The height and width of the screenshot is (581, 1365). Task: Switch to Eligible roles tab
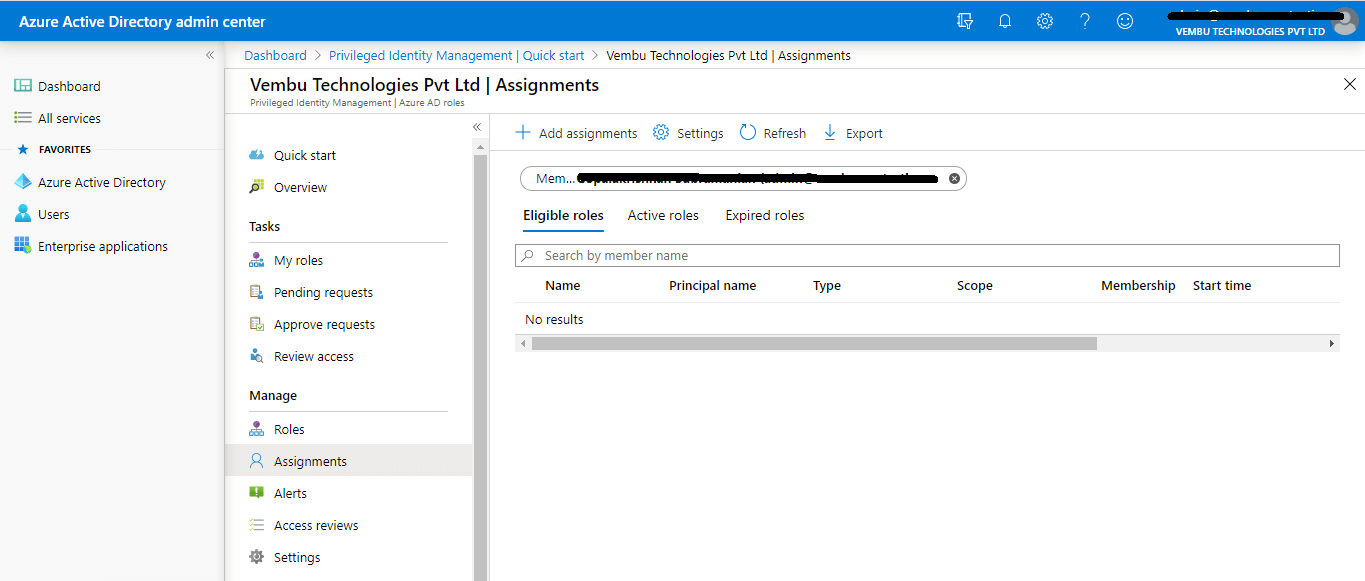(563, 215)
